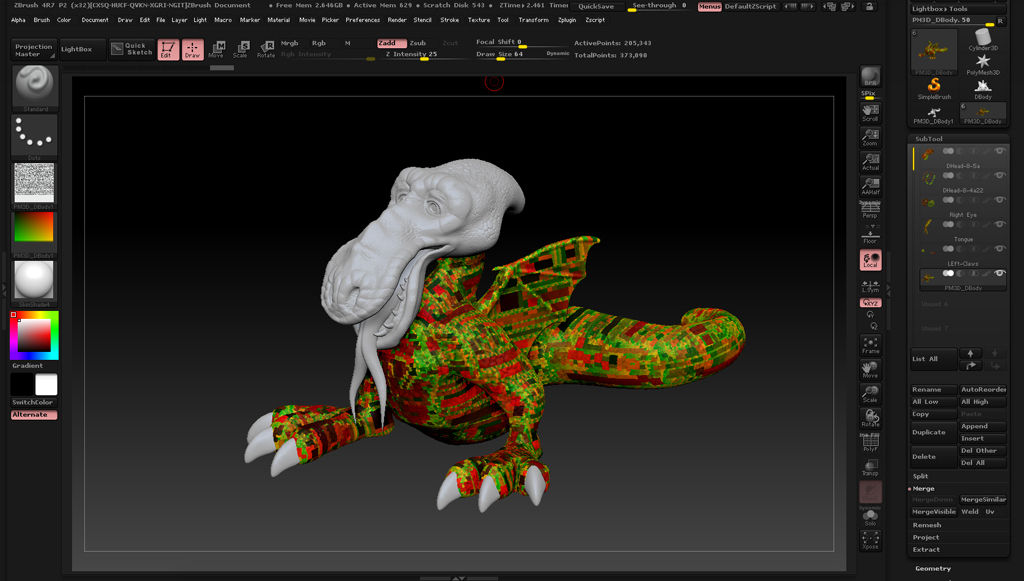Screen dimensions: 1024x581
Task: Click the curved arrow subtool move-to-top button
Action: tap(970, 366)
